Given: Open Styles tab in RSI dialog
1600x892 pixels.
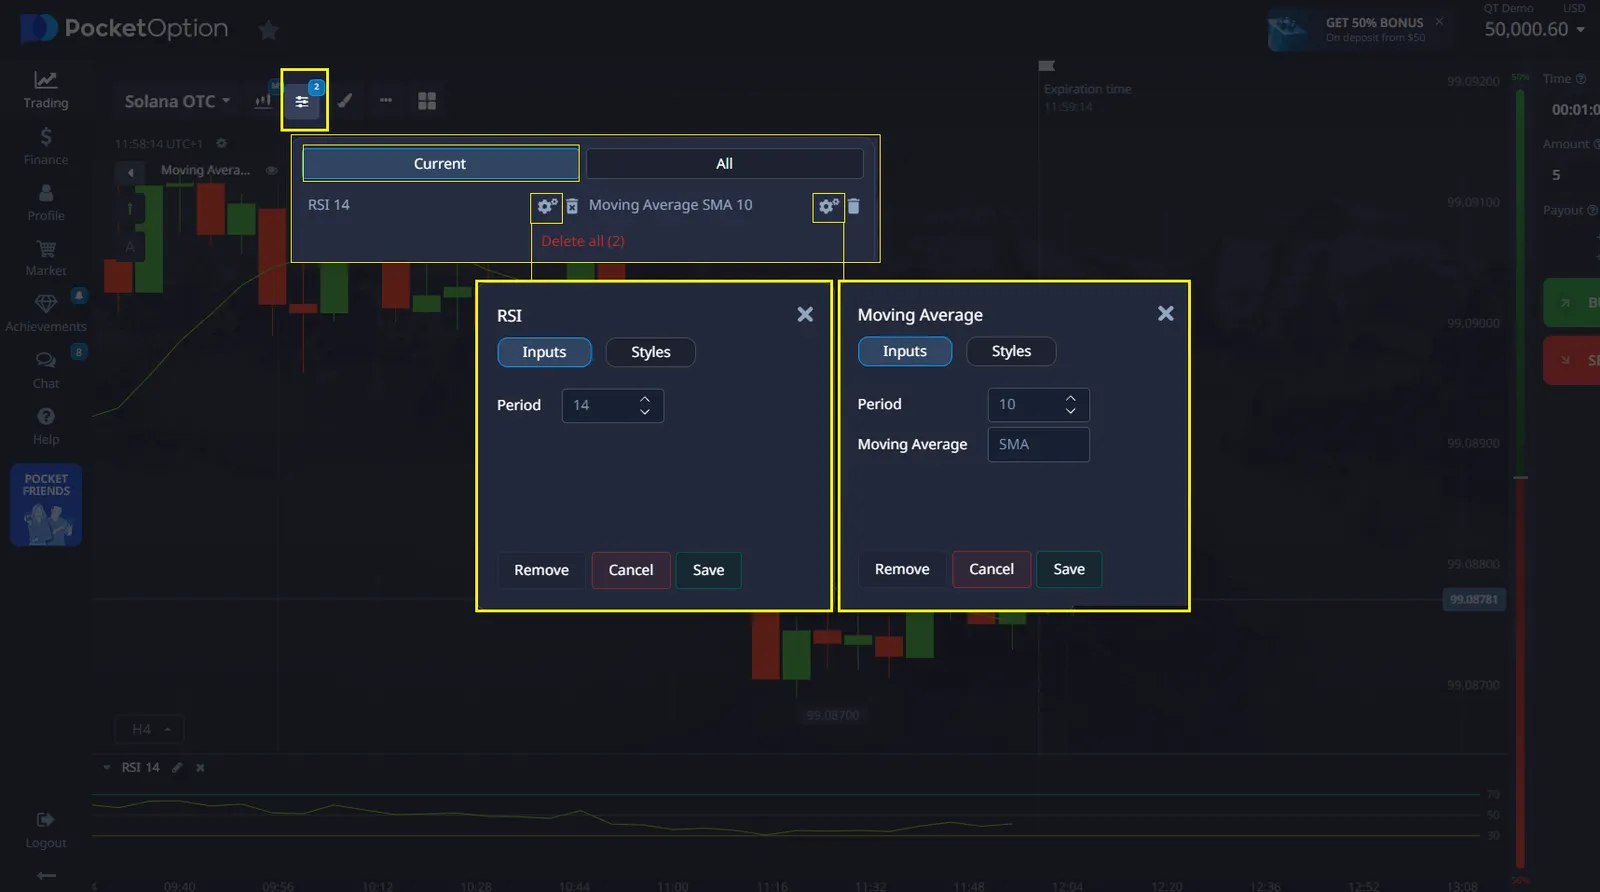Looking at the screenshot, I should pyautogui.click(x=650, y=352).
